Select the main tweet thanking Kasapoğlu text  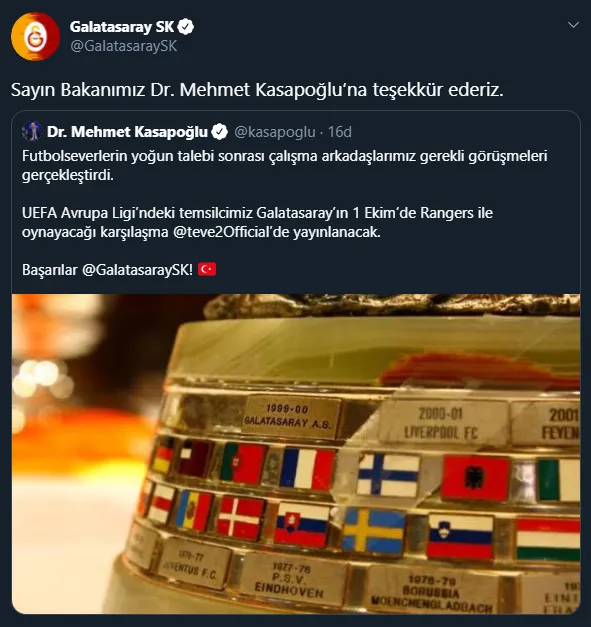point(257,90)
